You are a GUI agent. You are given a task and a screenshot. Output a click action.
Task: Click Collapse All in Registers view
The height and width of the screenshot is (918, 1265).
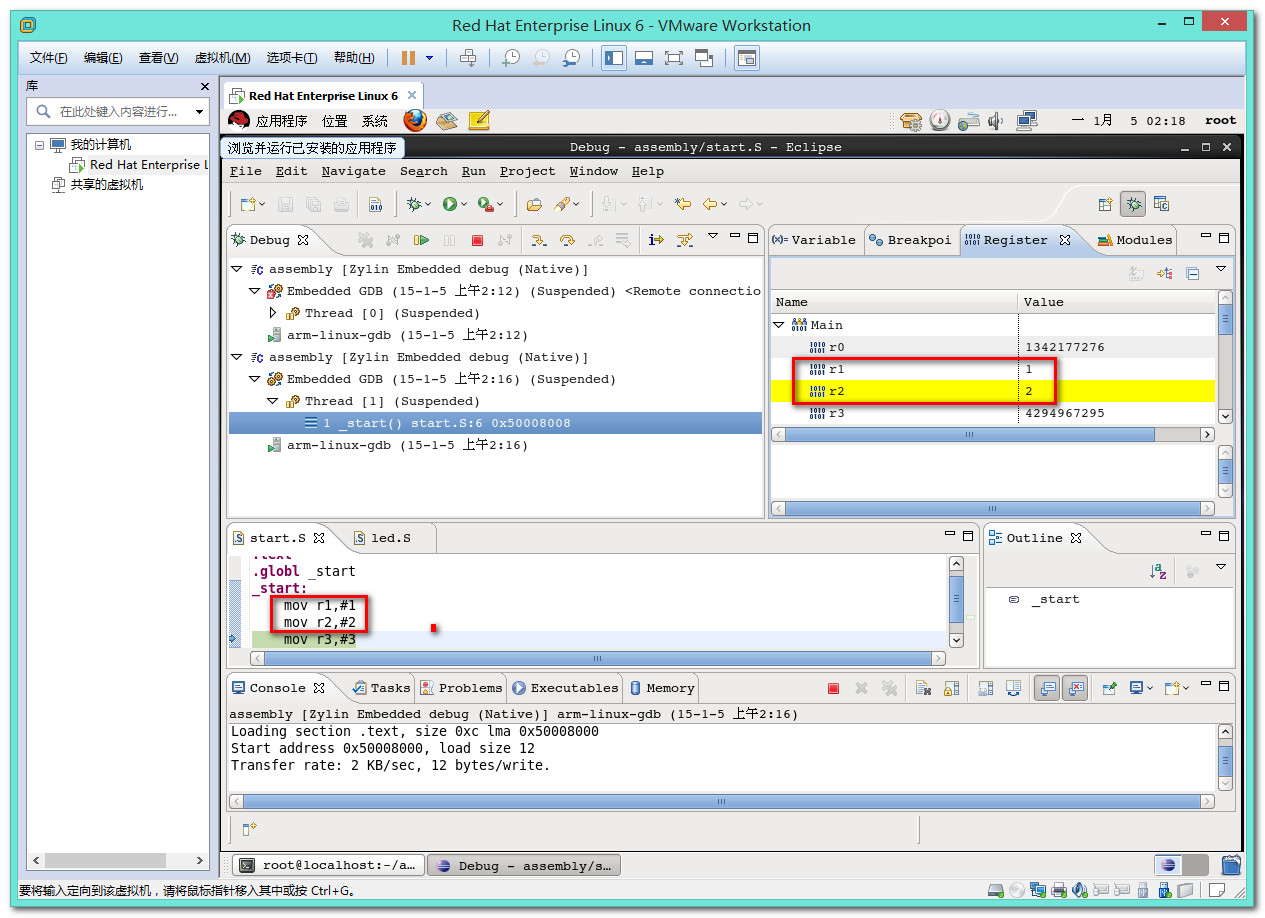tap(1193, 272)
